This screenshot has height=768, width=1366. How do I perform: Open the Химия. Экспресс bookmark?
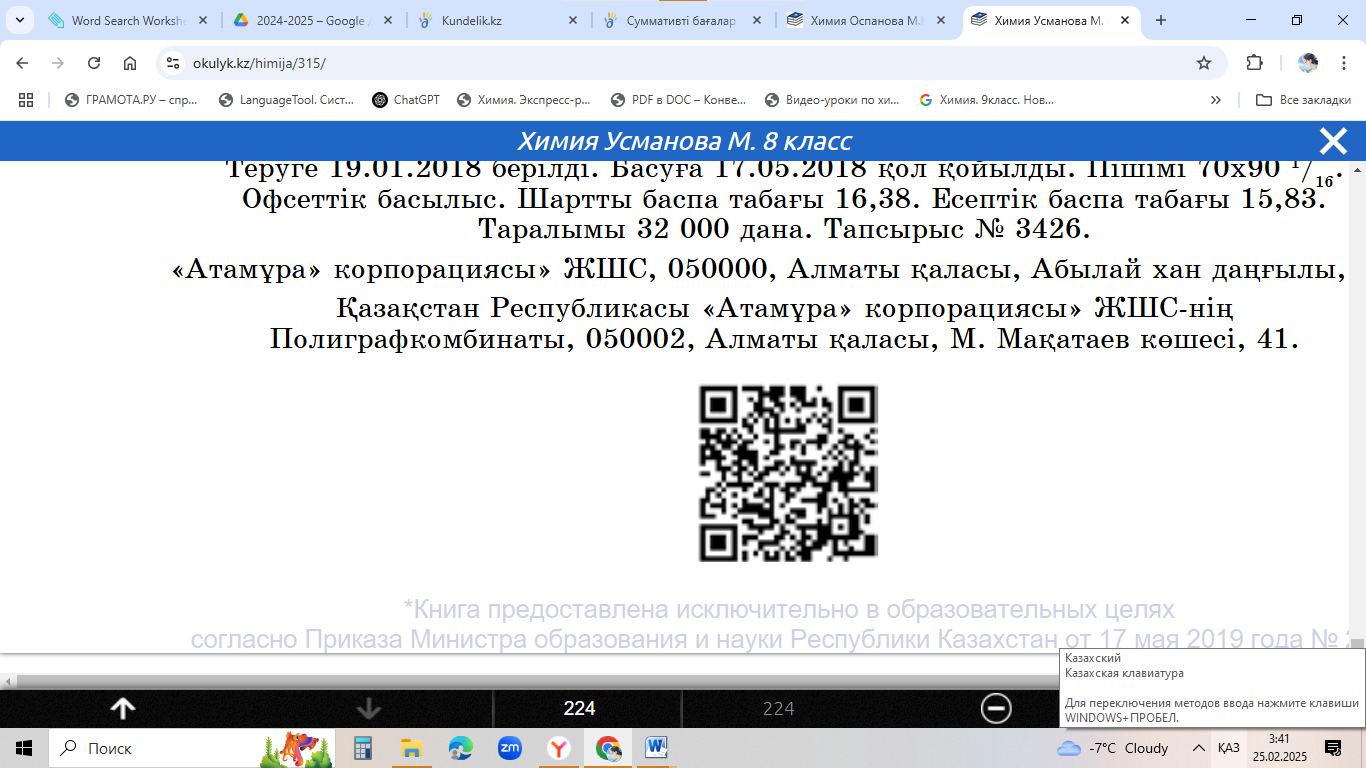pyautogui.click(x=523, y=100)
